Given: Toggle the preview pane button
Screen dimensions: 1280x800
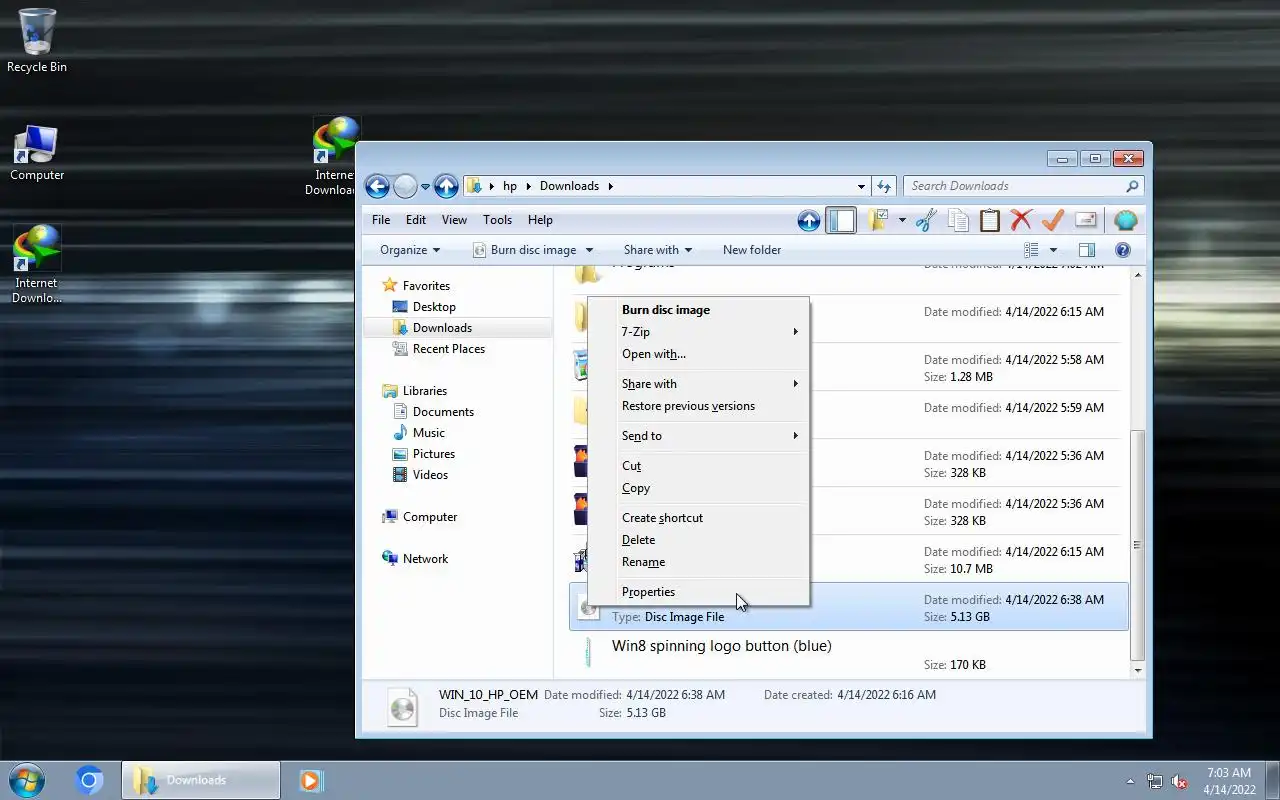Looking at the screenshot, I should (1087, 250).
